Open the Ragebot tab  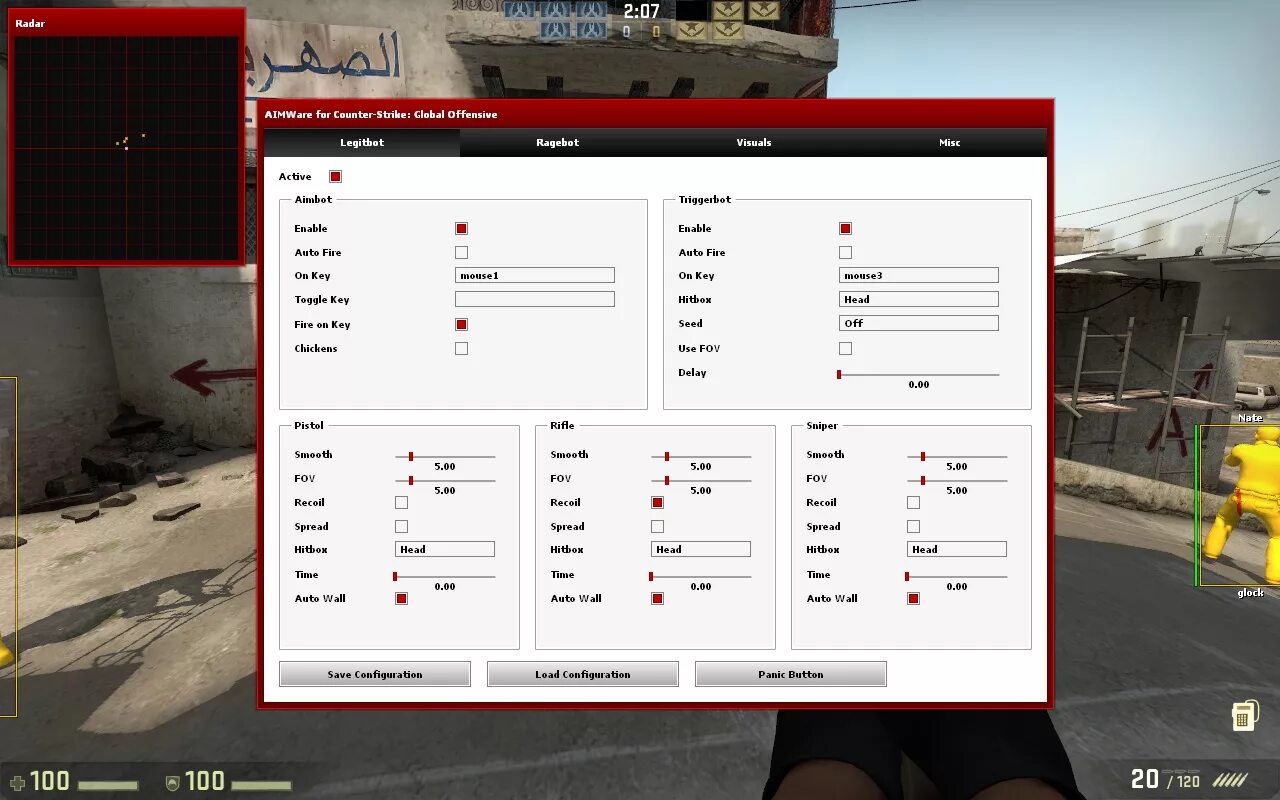[x=557, y=143]
